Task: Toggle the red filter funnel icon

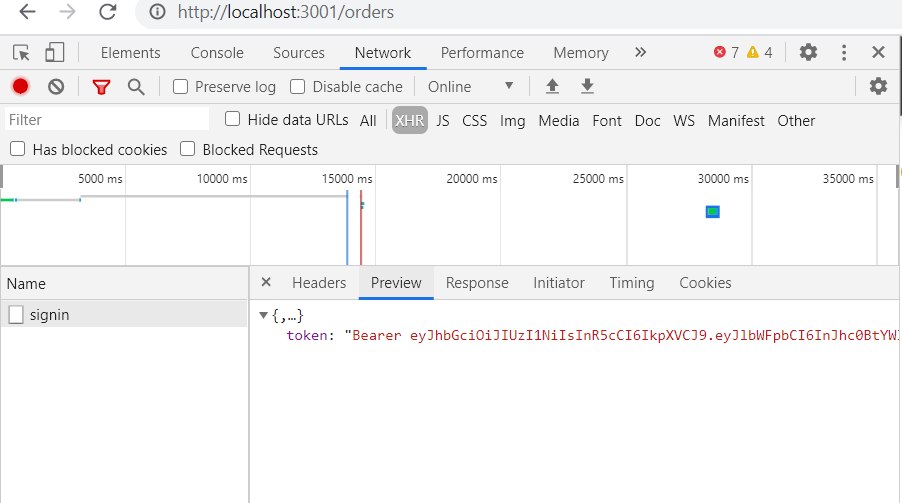Action: 101,87
